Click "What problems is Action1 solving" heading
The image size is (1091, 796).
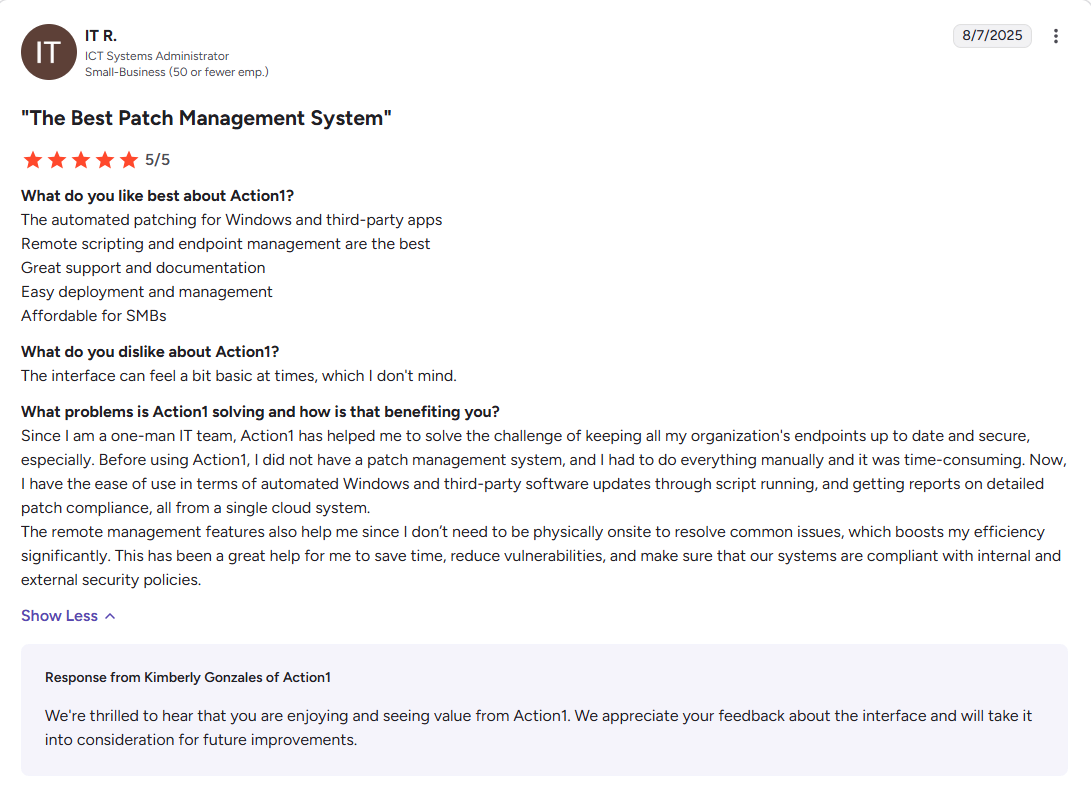click(x=260, y=412)
